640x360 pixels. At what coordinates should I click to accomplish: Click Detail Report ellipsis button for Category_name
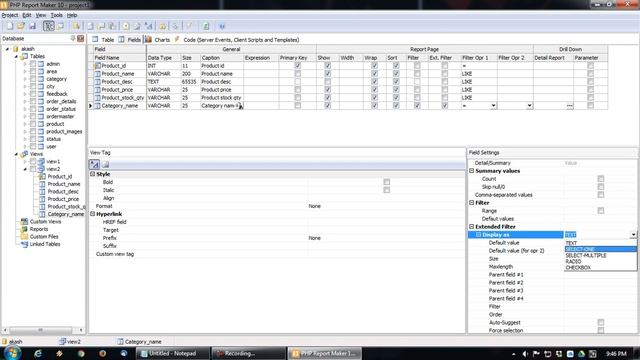coord(569,106)
